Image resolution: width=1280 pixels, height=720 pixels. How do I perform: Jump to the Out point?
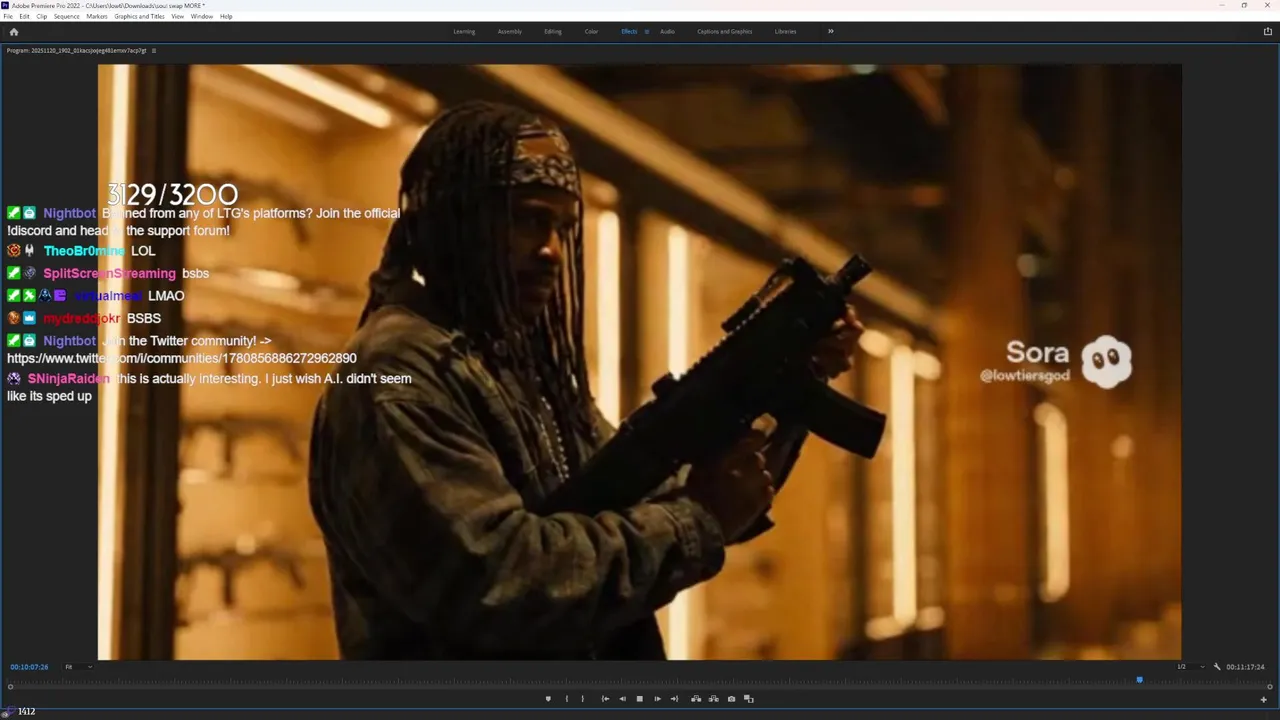[674, 699]
